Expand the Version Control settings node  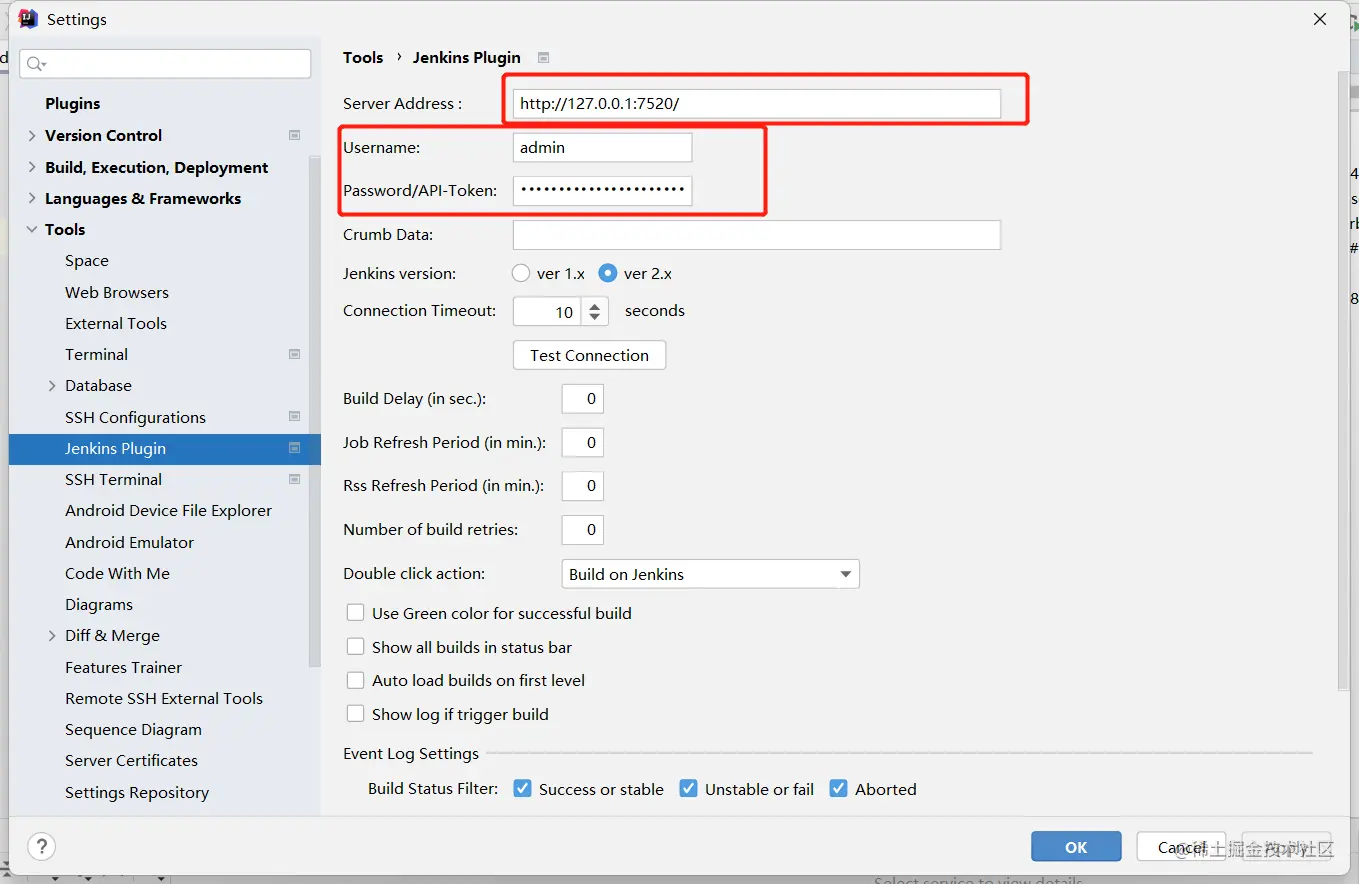pyautogui.click(x=32, y=135)
